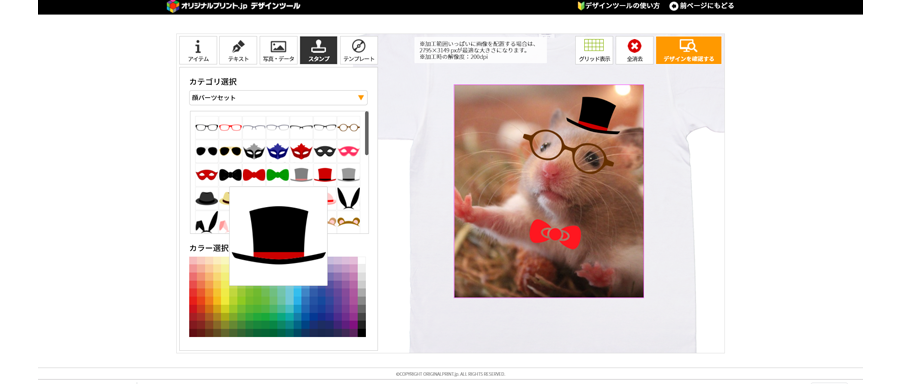Select the round glasses on the hamster
Viewport: 900px width, 384px height.
(x=568, y=151)
